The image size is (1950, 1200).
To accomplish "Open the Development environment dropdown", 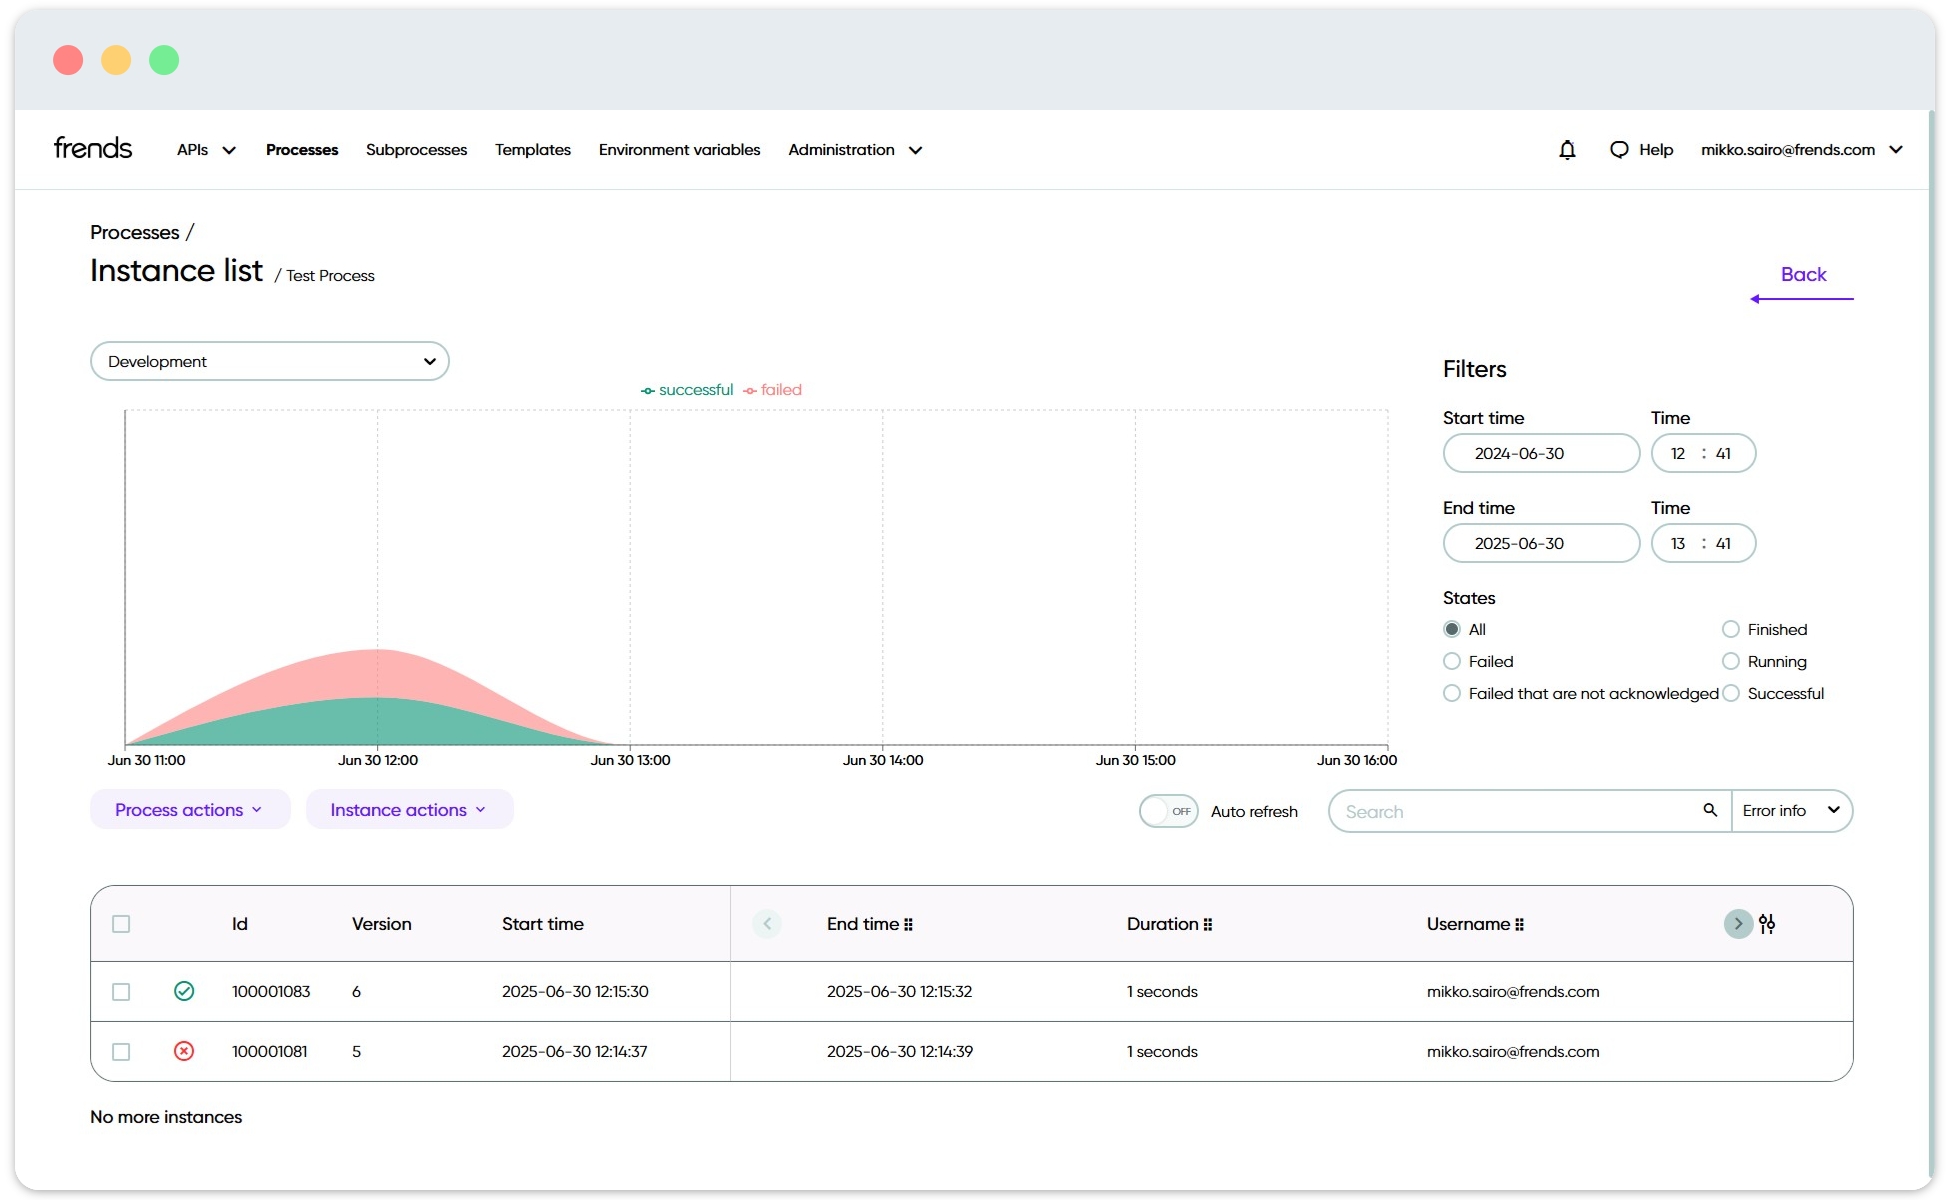I will [269, 361].
